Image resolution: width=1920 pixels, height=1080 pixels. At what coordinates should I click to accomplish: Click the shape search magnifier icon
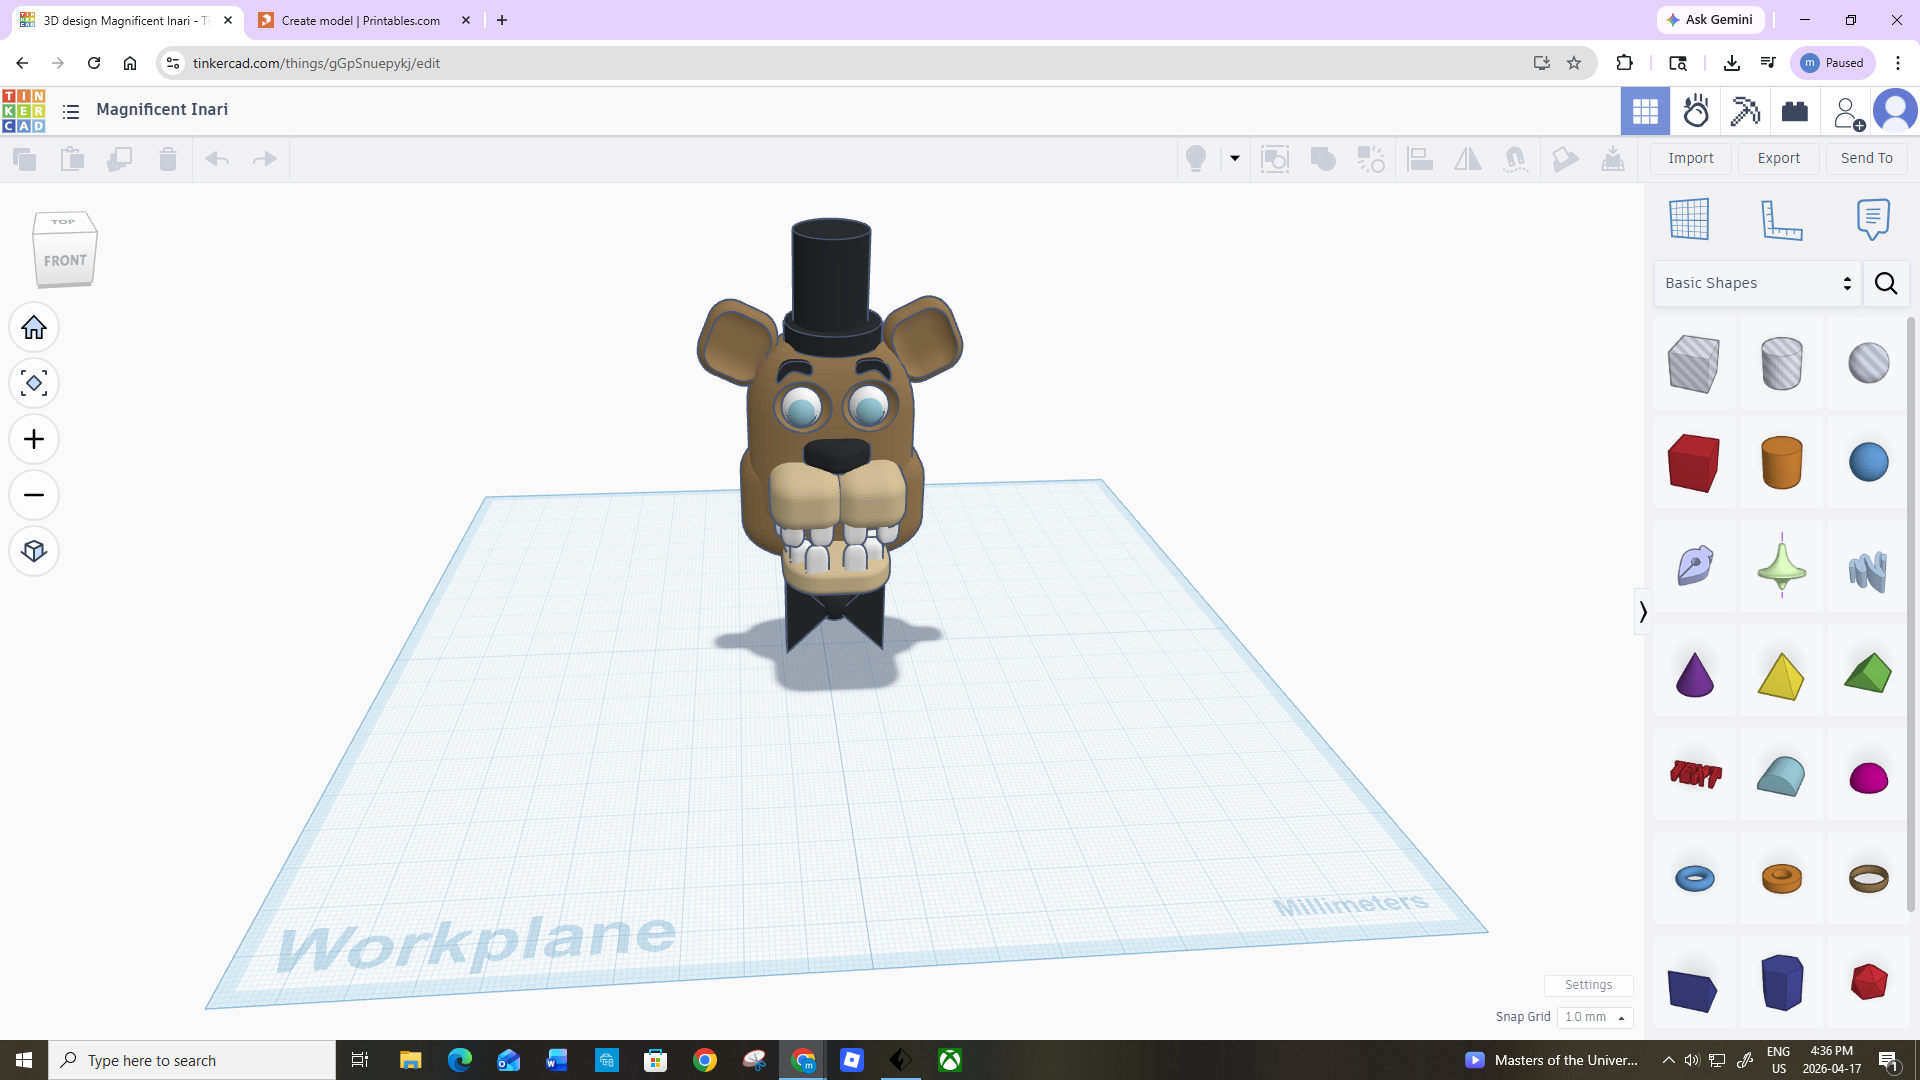click(1886, 283)
